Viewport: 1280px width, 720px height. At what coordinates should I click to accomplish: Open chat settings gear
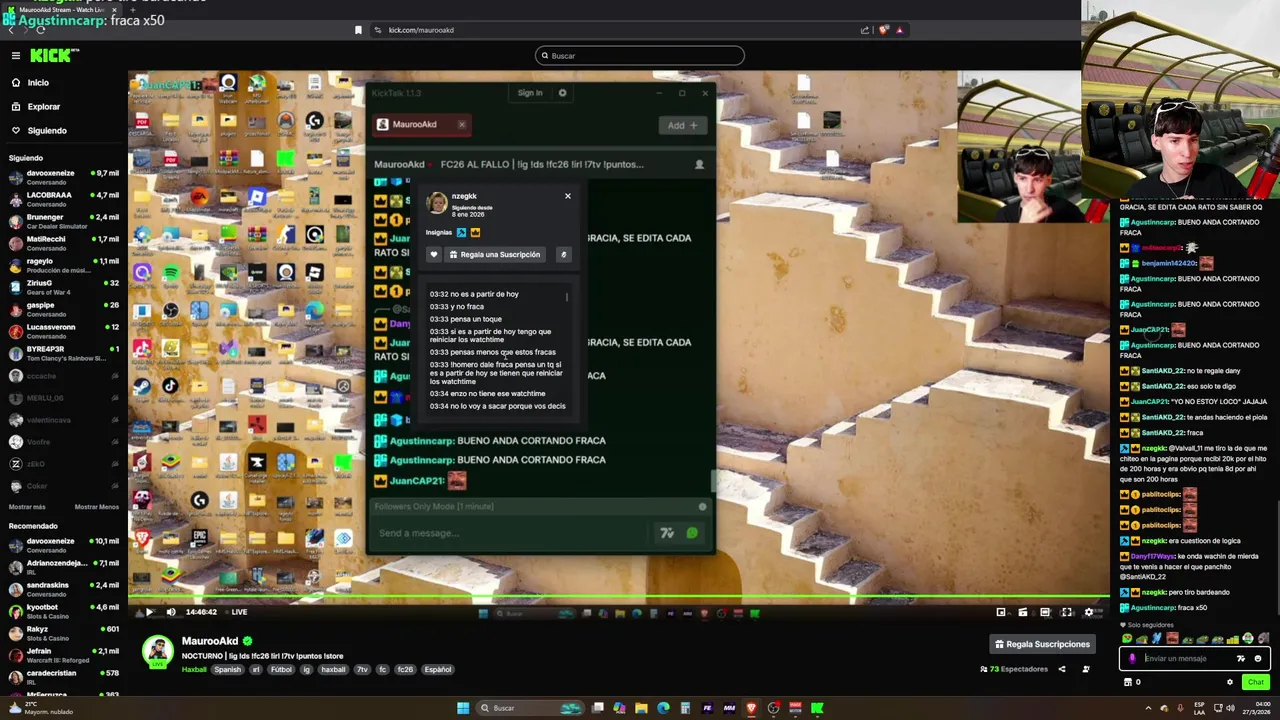tap(1230, 682)
